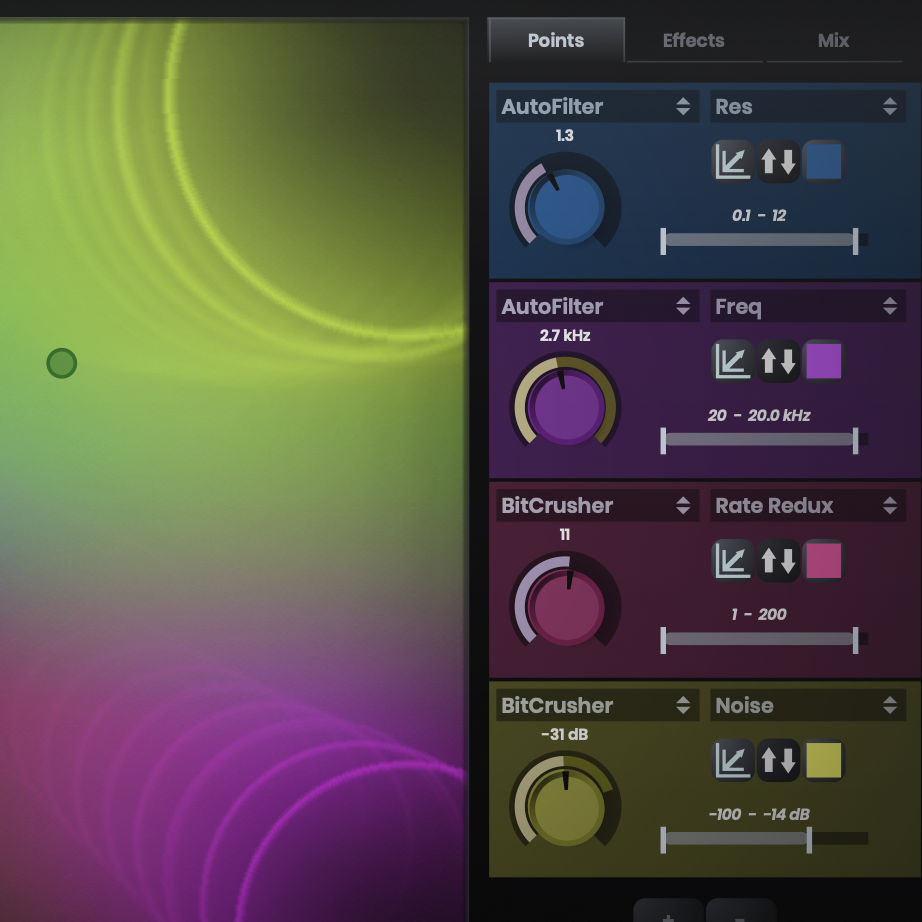Click the blue color swatch for Res
Viewport: 922px width, 922px height.
823,161
